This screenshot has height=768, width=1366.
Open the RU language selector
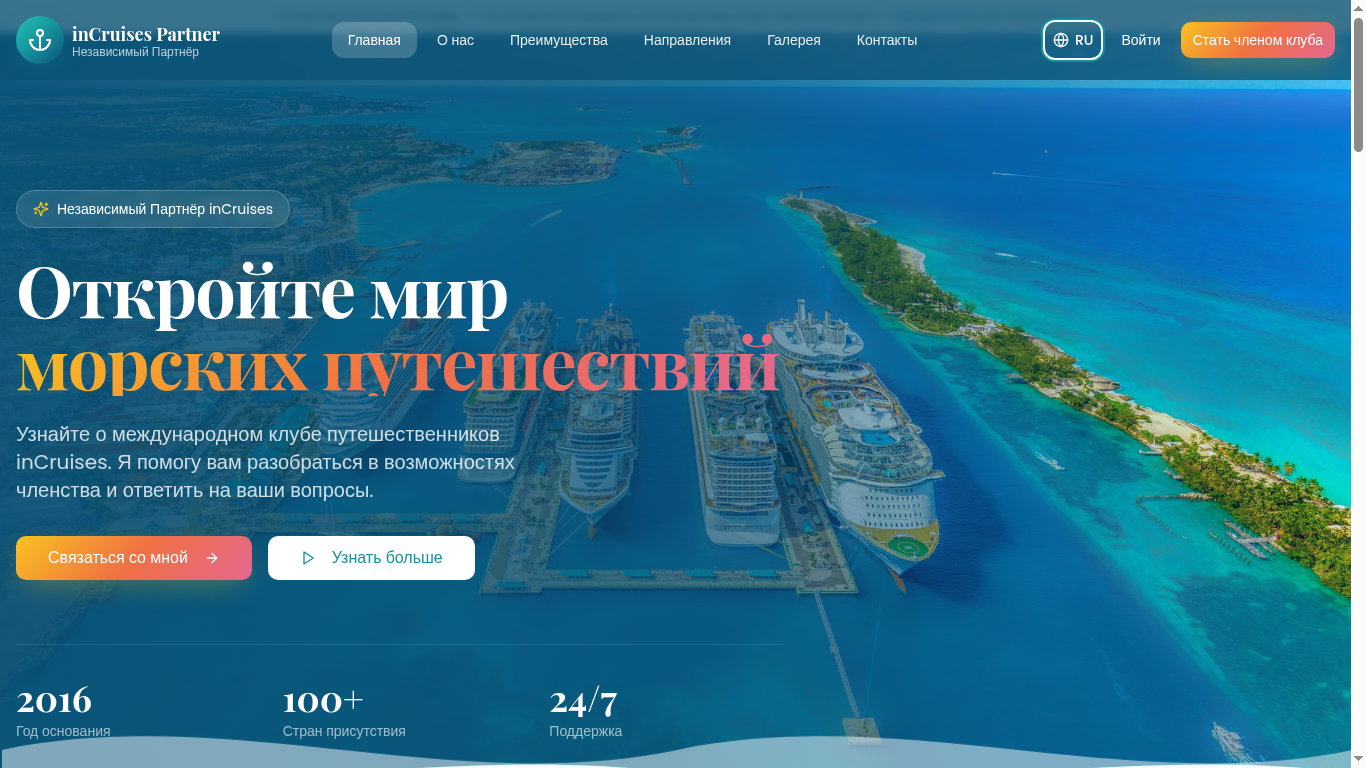tap(1073, 40)
